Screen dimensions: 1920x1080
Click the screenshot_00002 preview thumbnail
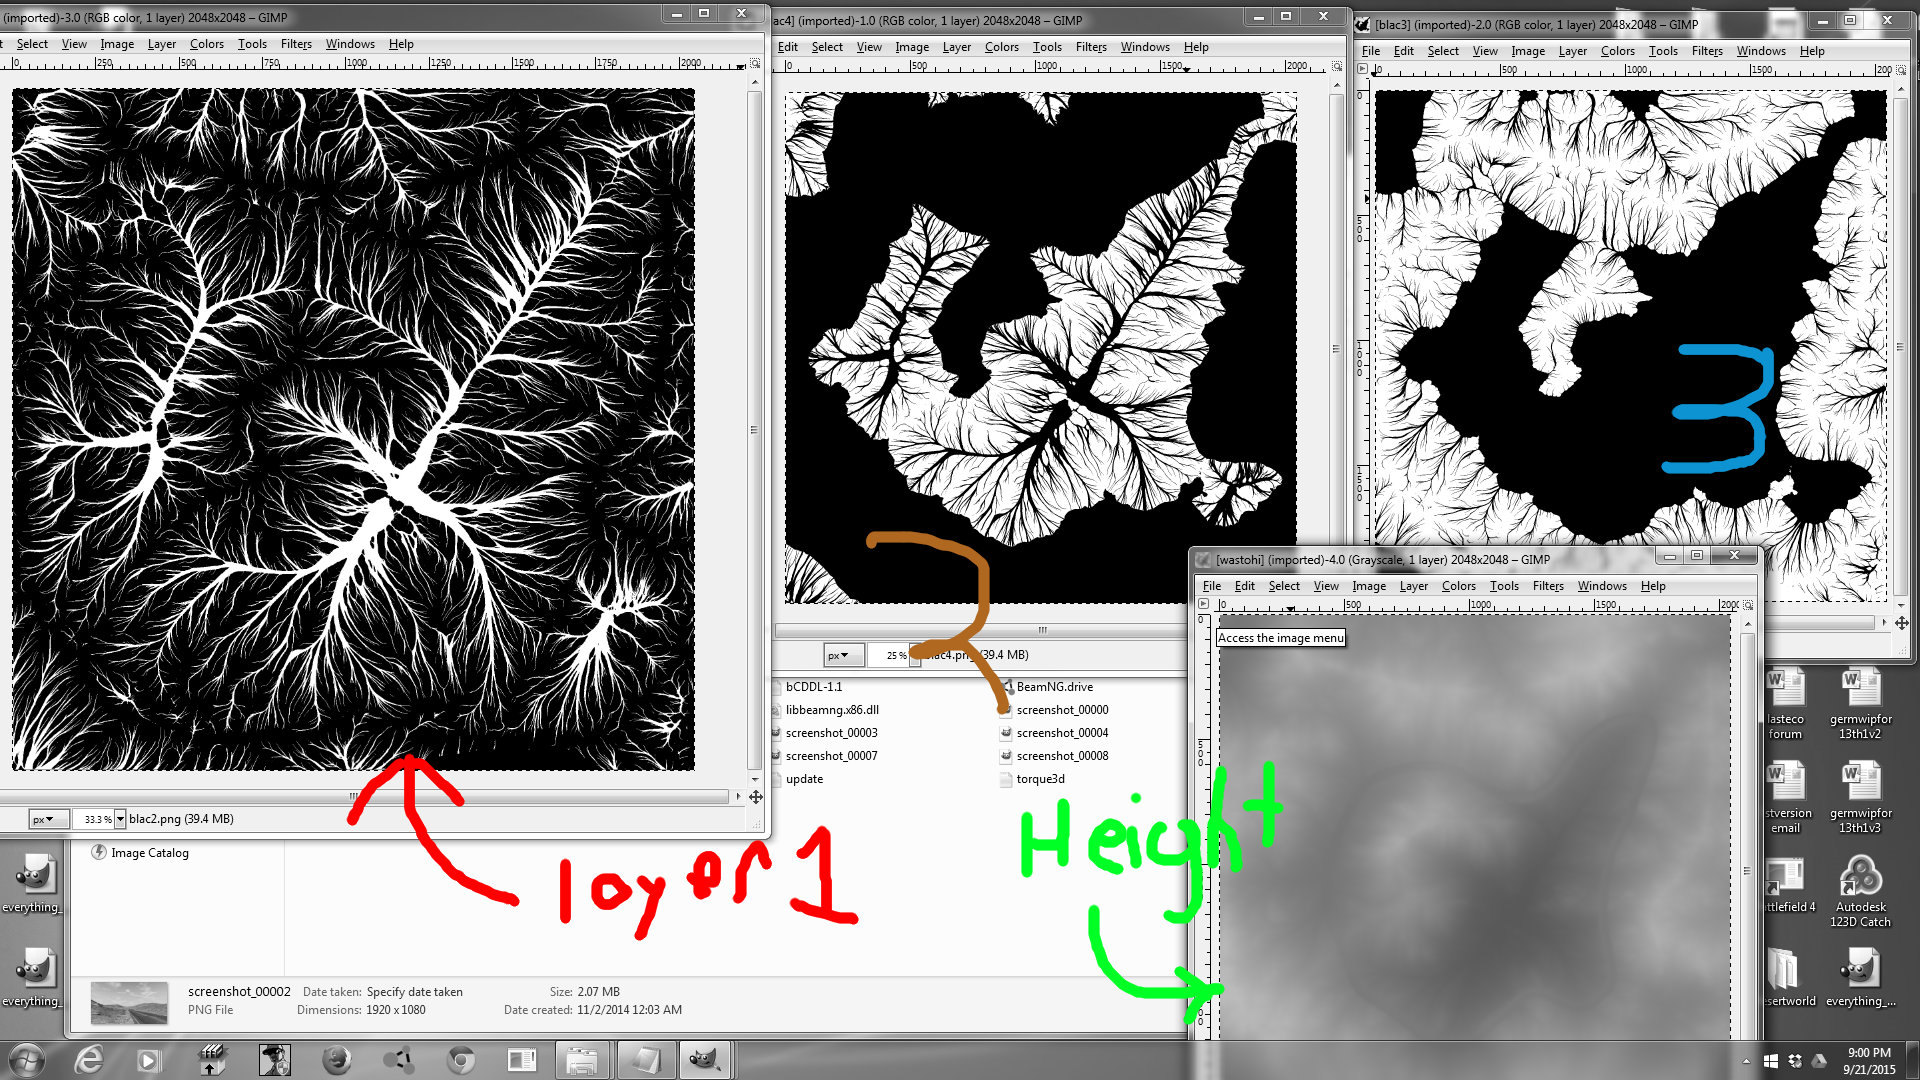point(129,1003)
